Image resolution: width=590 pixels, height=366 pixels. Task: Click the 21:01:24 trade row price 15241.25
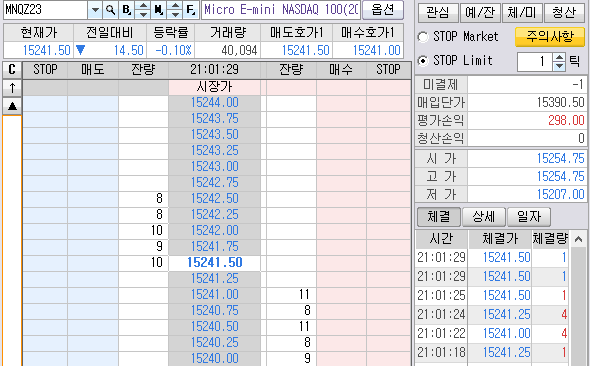(x=506, y=314)
